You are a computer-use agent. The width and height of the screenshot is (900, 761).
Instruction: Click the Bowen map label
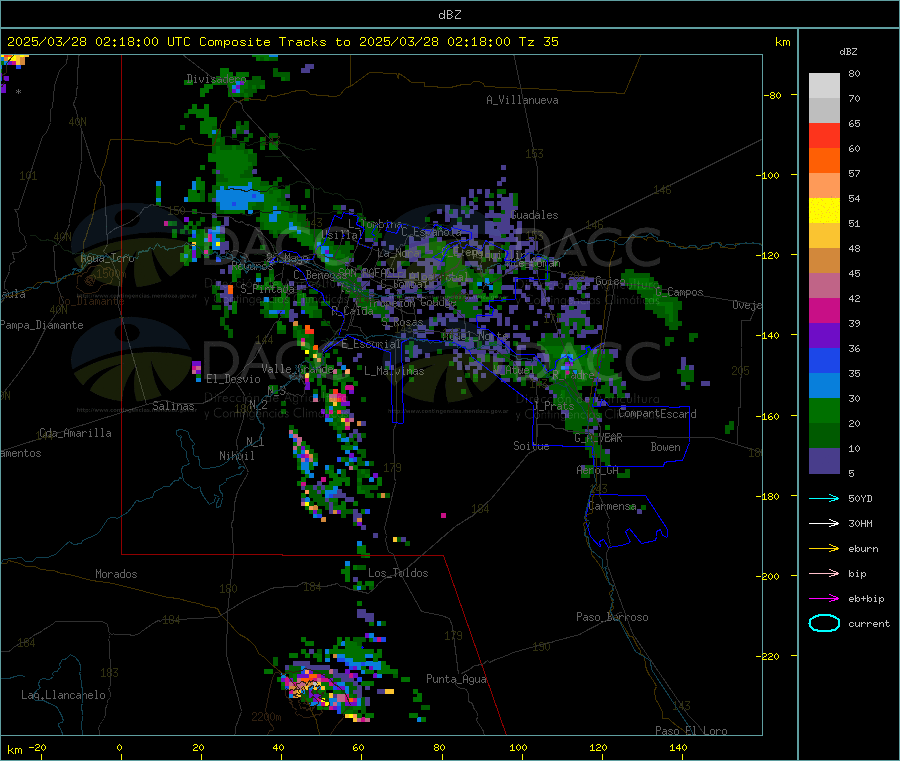(665, 447)
